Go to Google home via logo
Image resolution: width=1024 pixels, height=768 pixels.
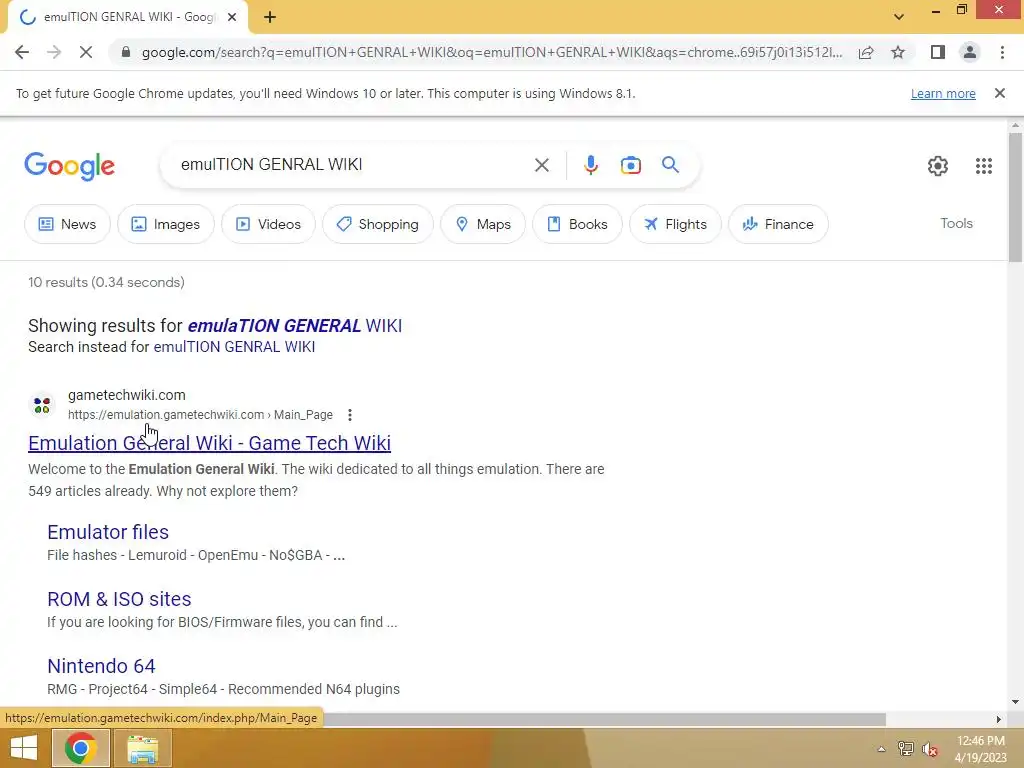click(69, 166)
